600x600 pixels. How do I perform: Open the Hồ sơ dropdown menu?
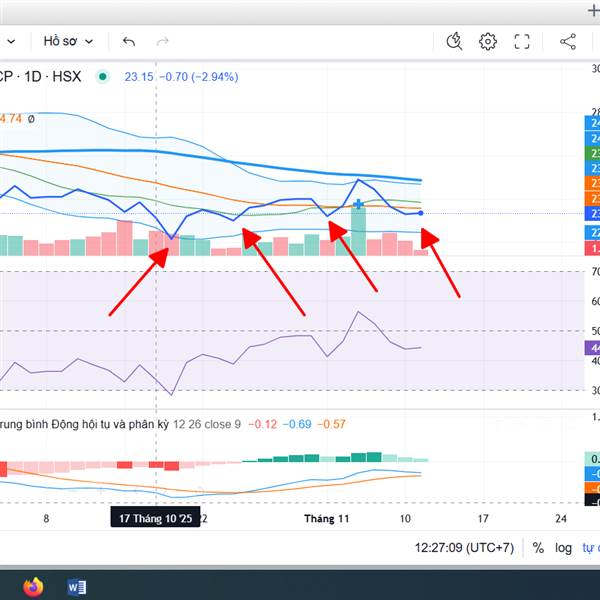[68, 41]
